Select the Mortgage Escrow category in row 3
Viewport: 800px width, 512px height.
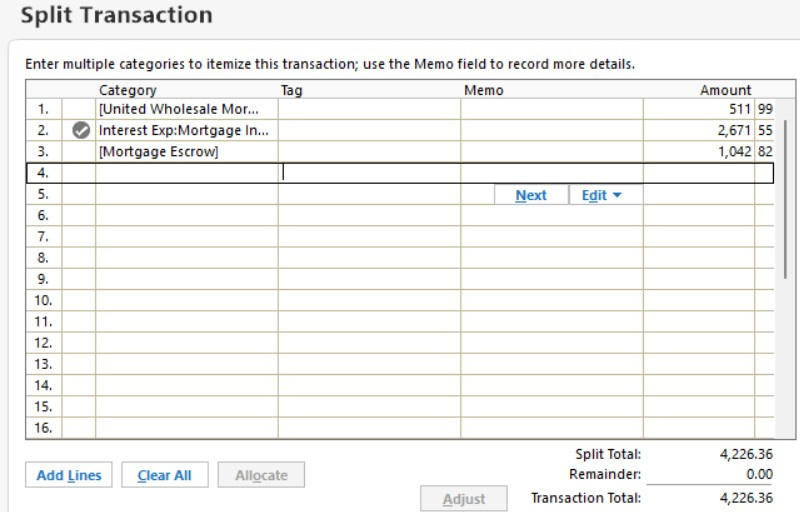pos(186,151)
